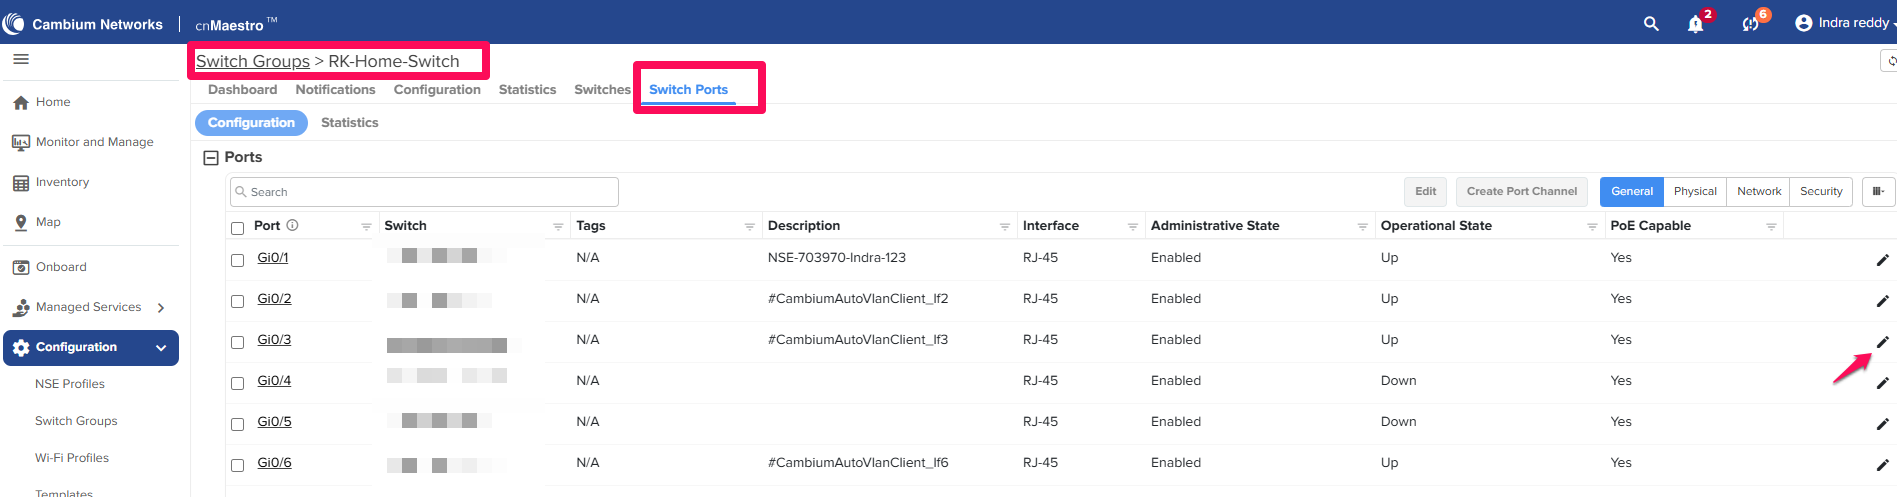Click the Create Port Channel button
The image size is (1897, 497).
click(1521, 191)
